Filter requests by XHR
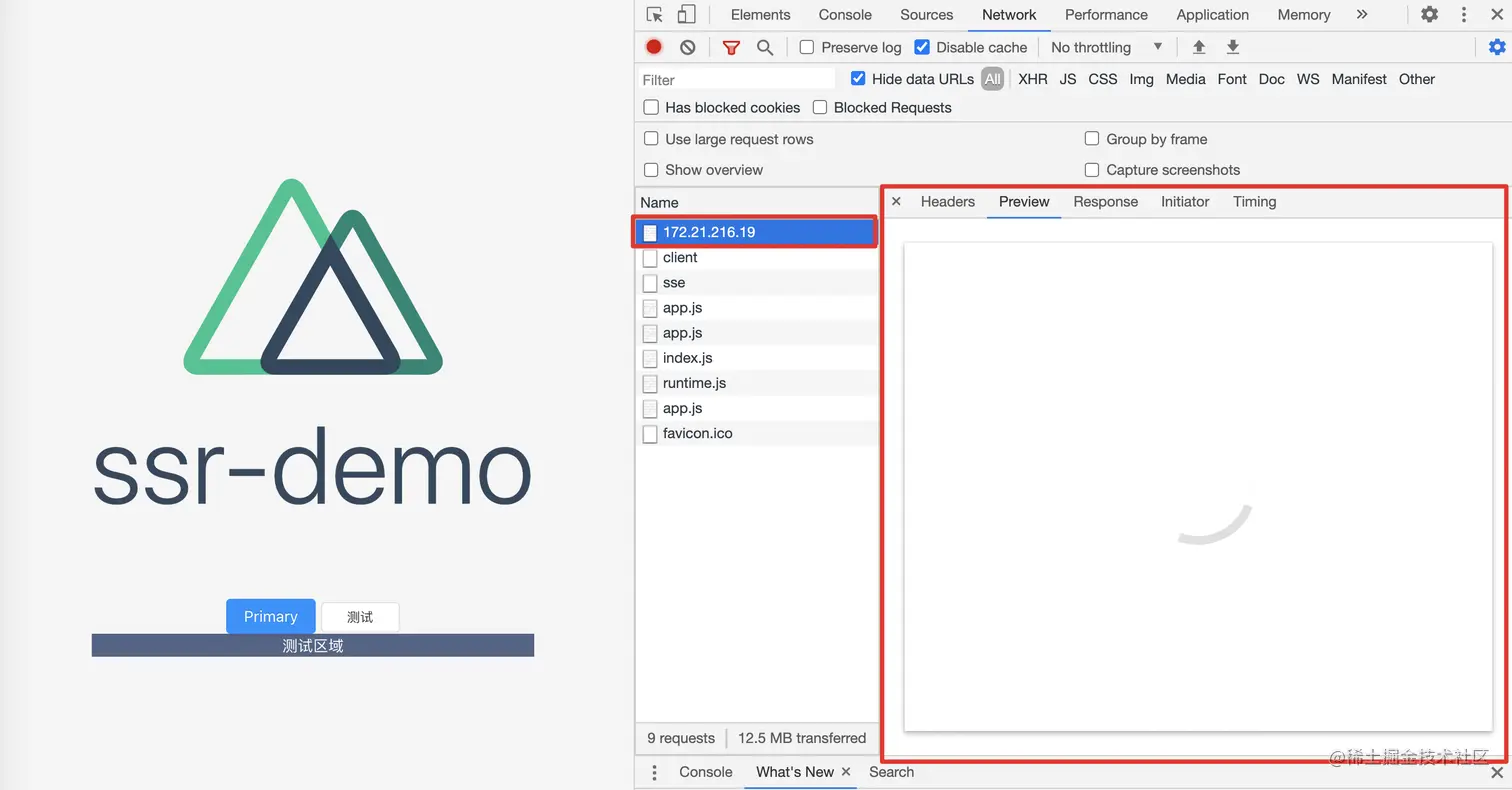 point(1033,79)
